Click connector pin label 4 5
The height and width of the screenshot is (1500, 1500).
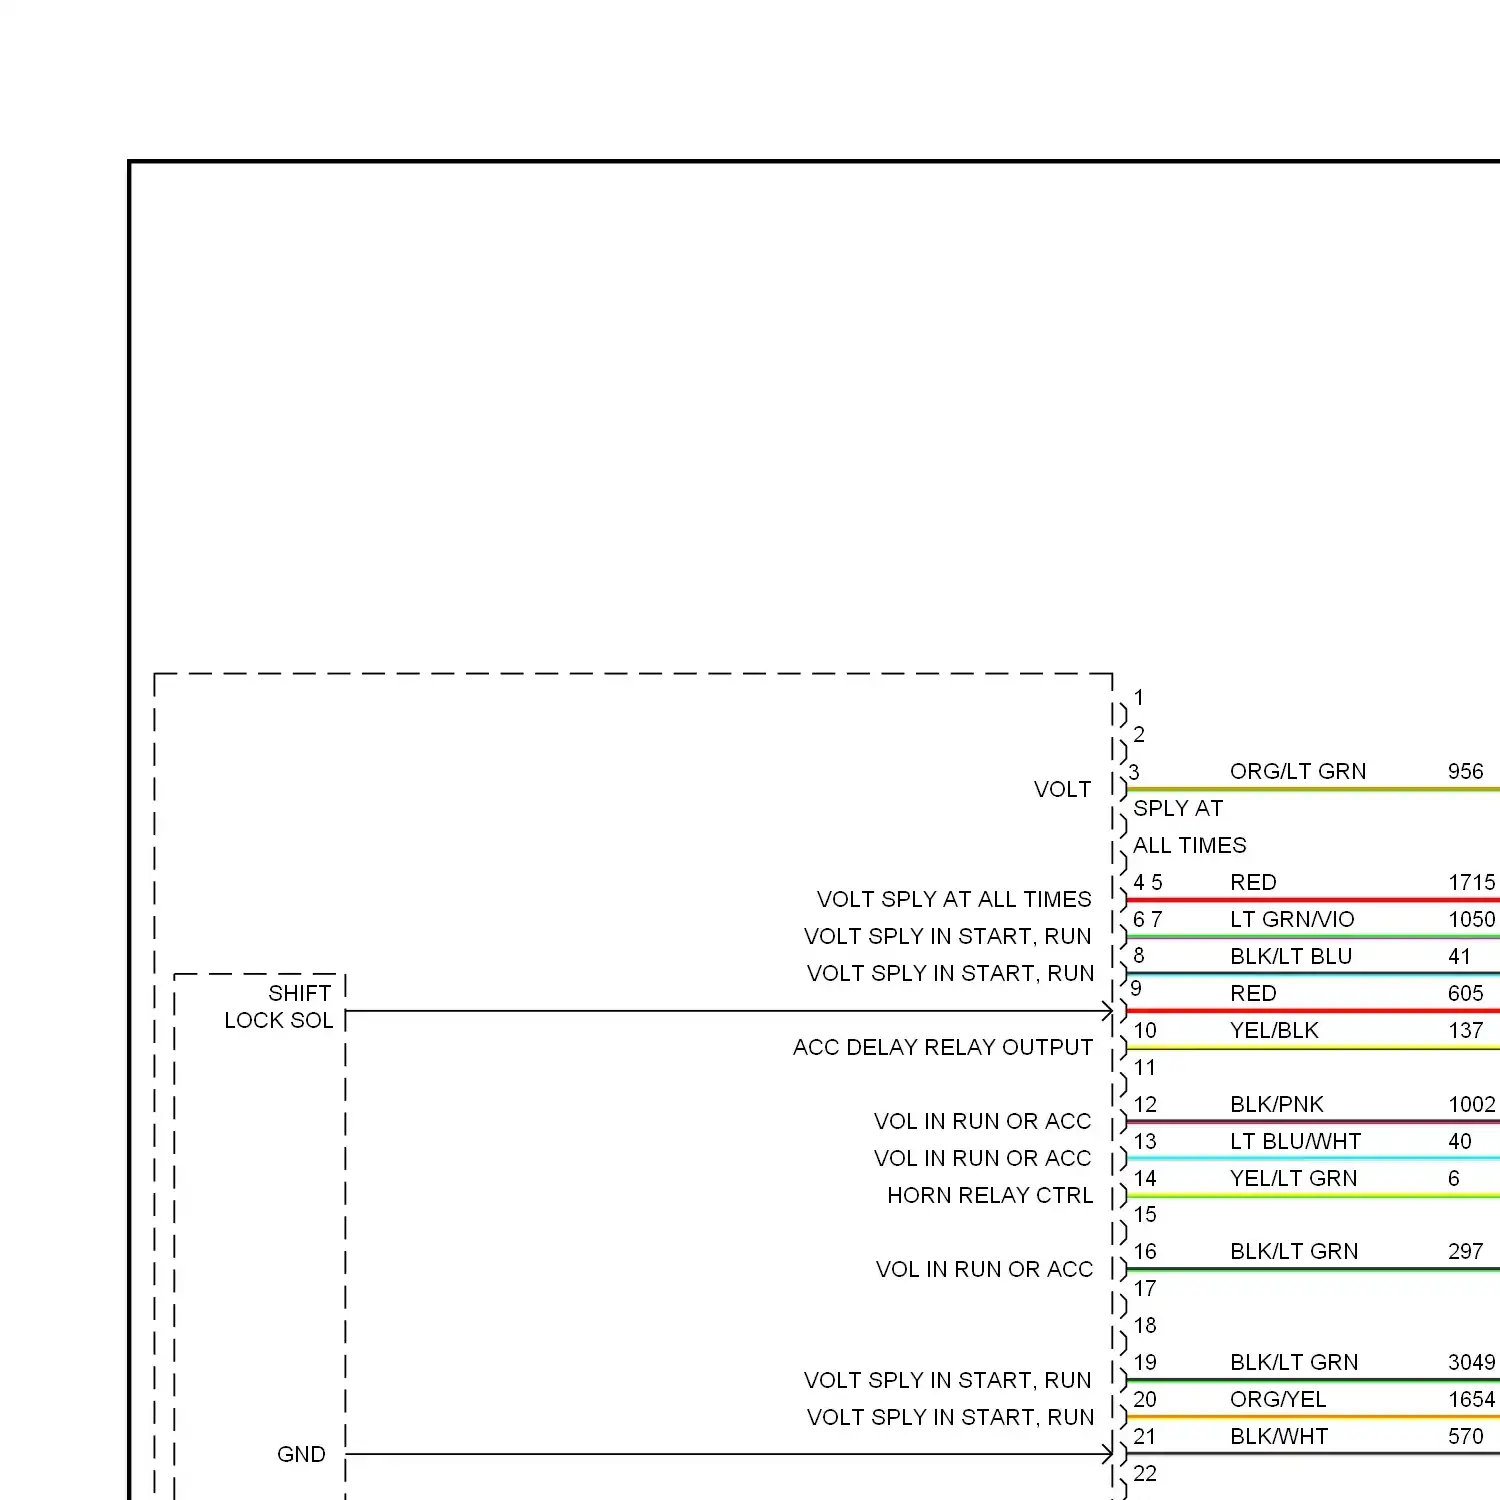point(1148,882)
